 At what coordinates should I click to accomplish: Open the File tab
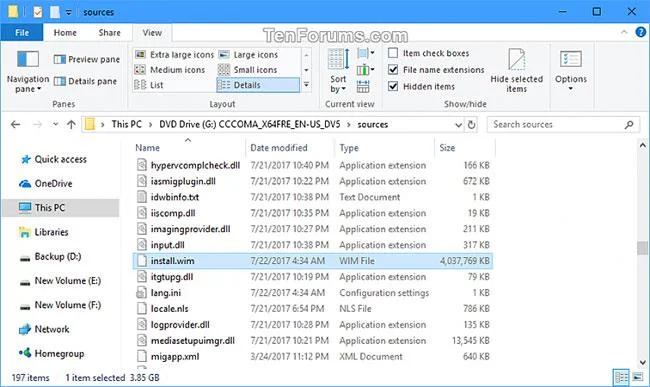pyautogui.click(x=22, y=33)
